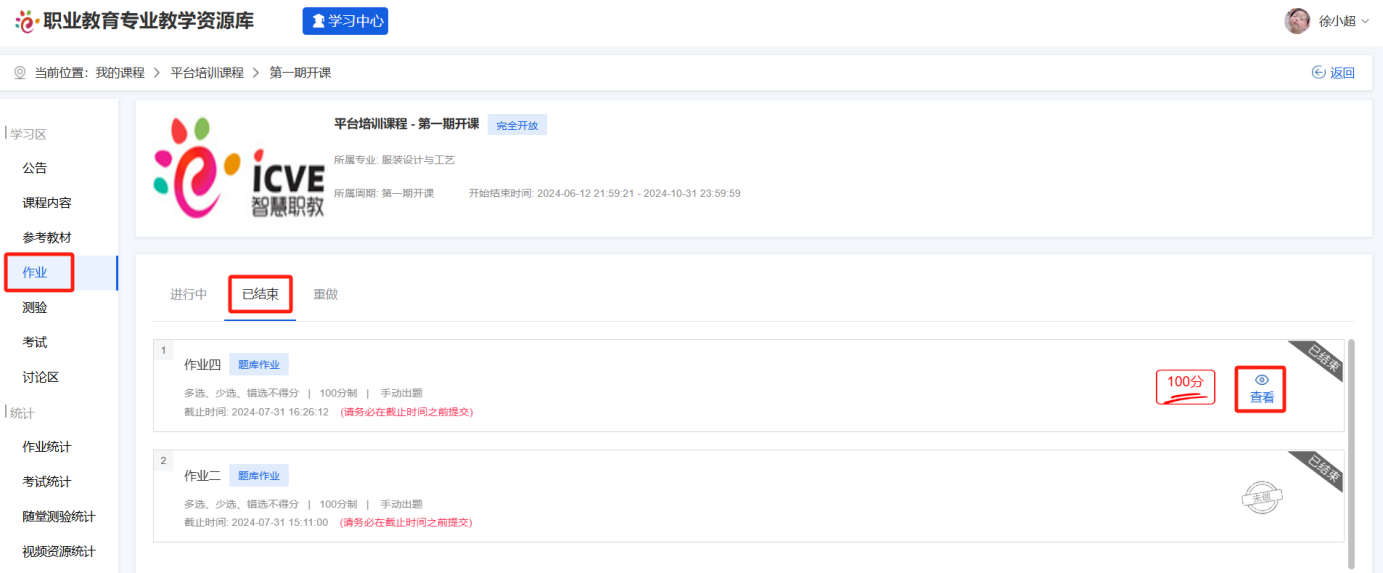Click the user avatar photo
1383x573 pixels.
coord(1297,20)
